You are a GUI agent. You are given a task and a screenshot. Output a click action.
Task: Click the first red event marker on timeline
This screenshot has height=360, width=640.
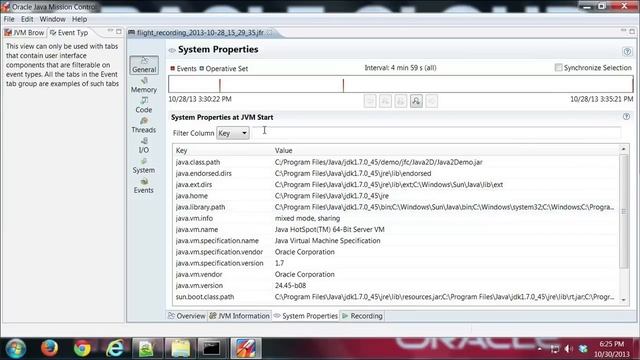pos(220,85)
